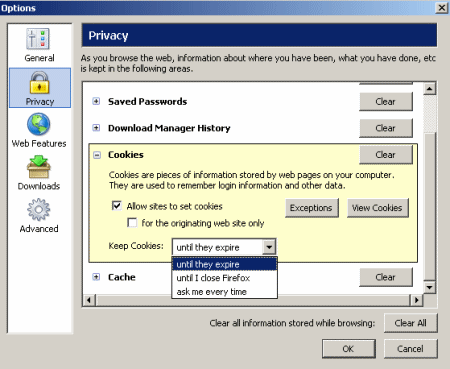Cancel the Options dialog
This screenshot has width=450, height=369.
coord(411,349)
